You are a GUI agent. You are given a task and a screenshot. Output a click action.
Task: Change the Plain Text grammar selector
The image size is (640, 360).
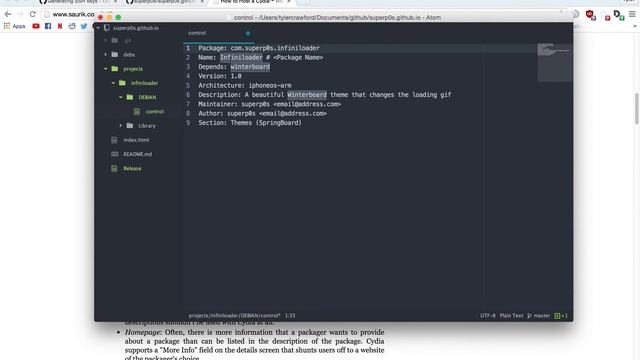point(511,316)
